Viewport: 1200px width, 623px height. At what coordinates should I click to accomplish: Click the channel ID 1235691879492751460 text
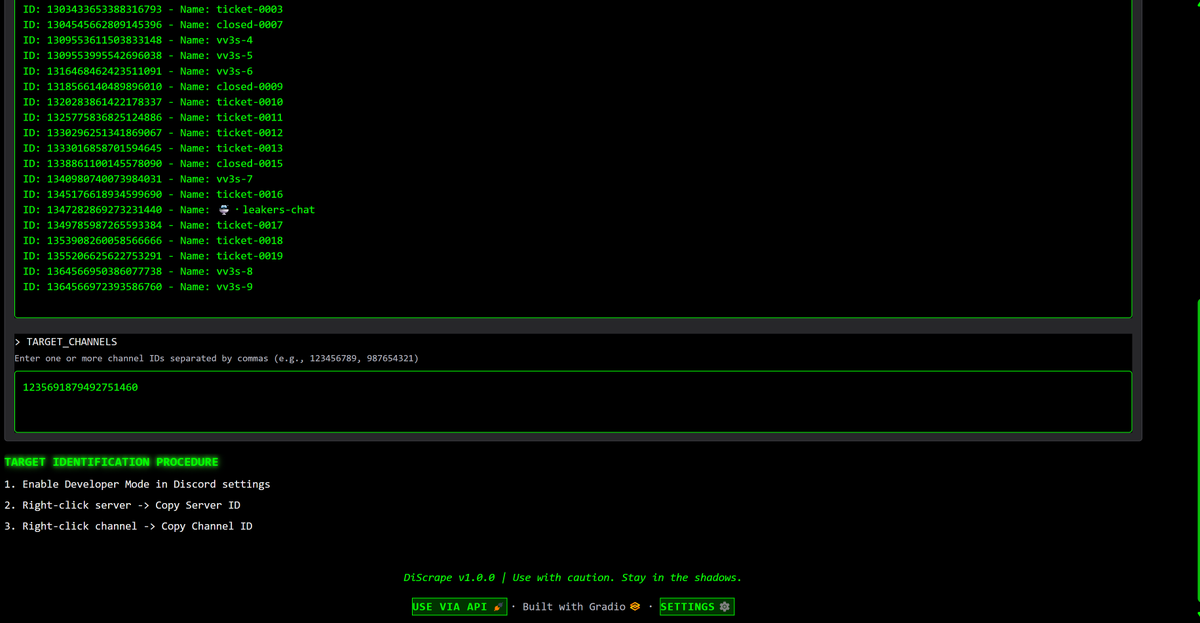(x=80, y=386)
